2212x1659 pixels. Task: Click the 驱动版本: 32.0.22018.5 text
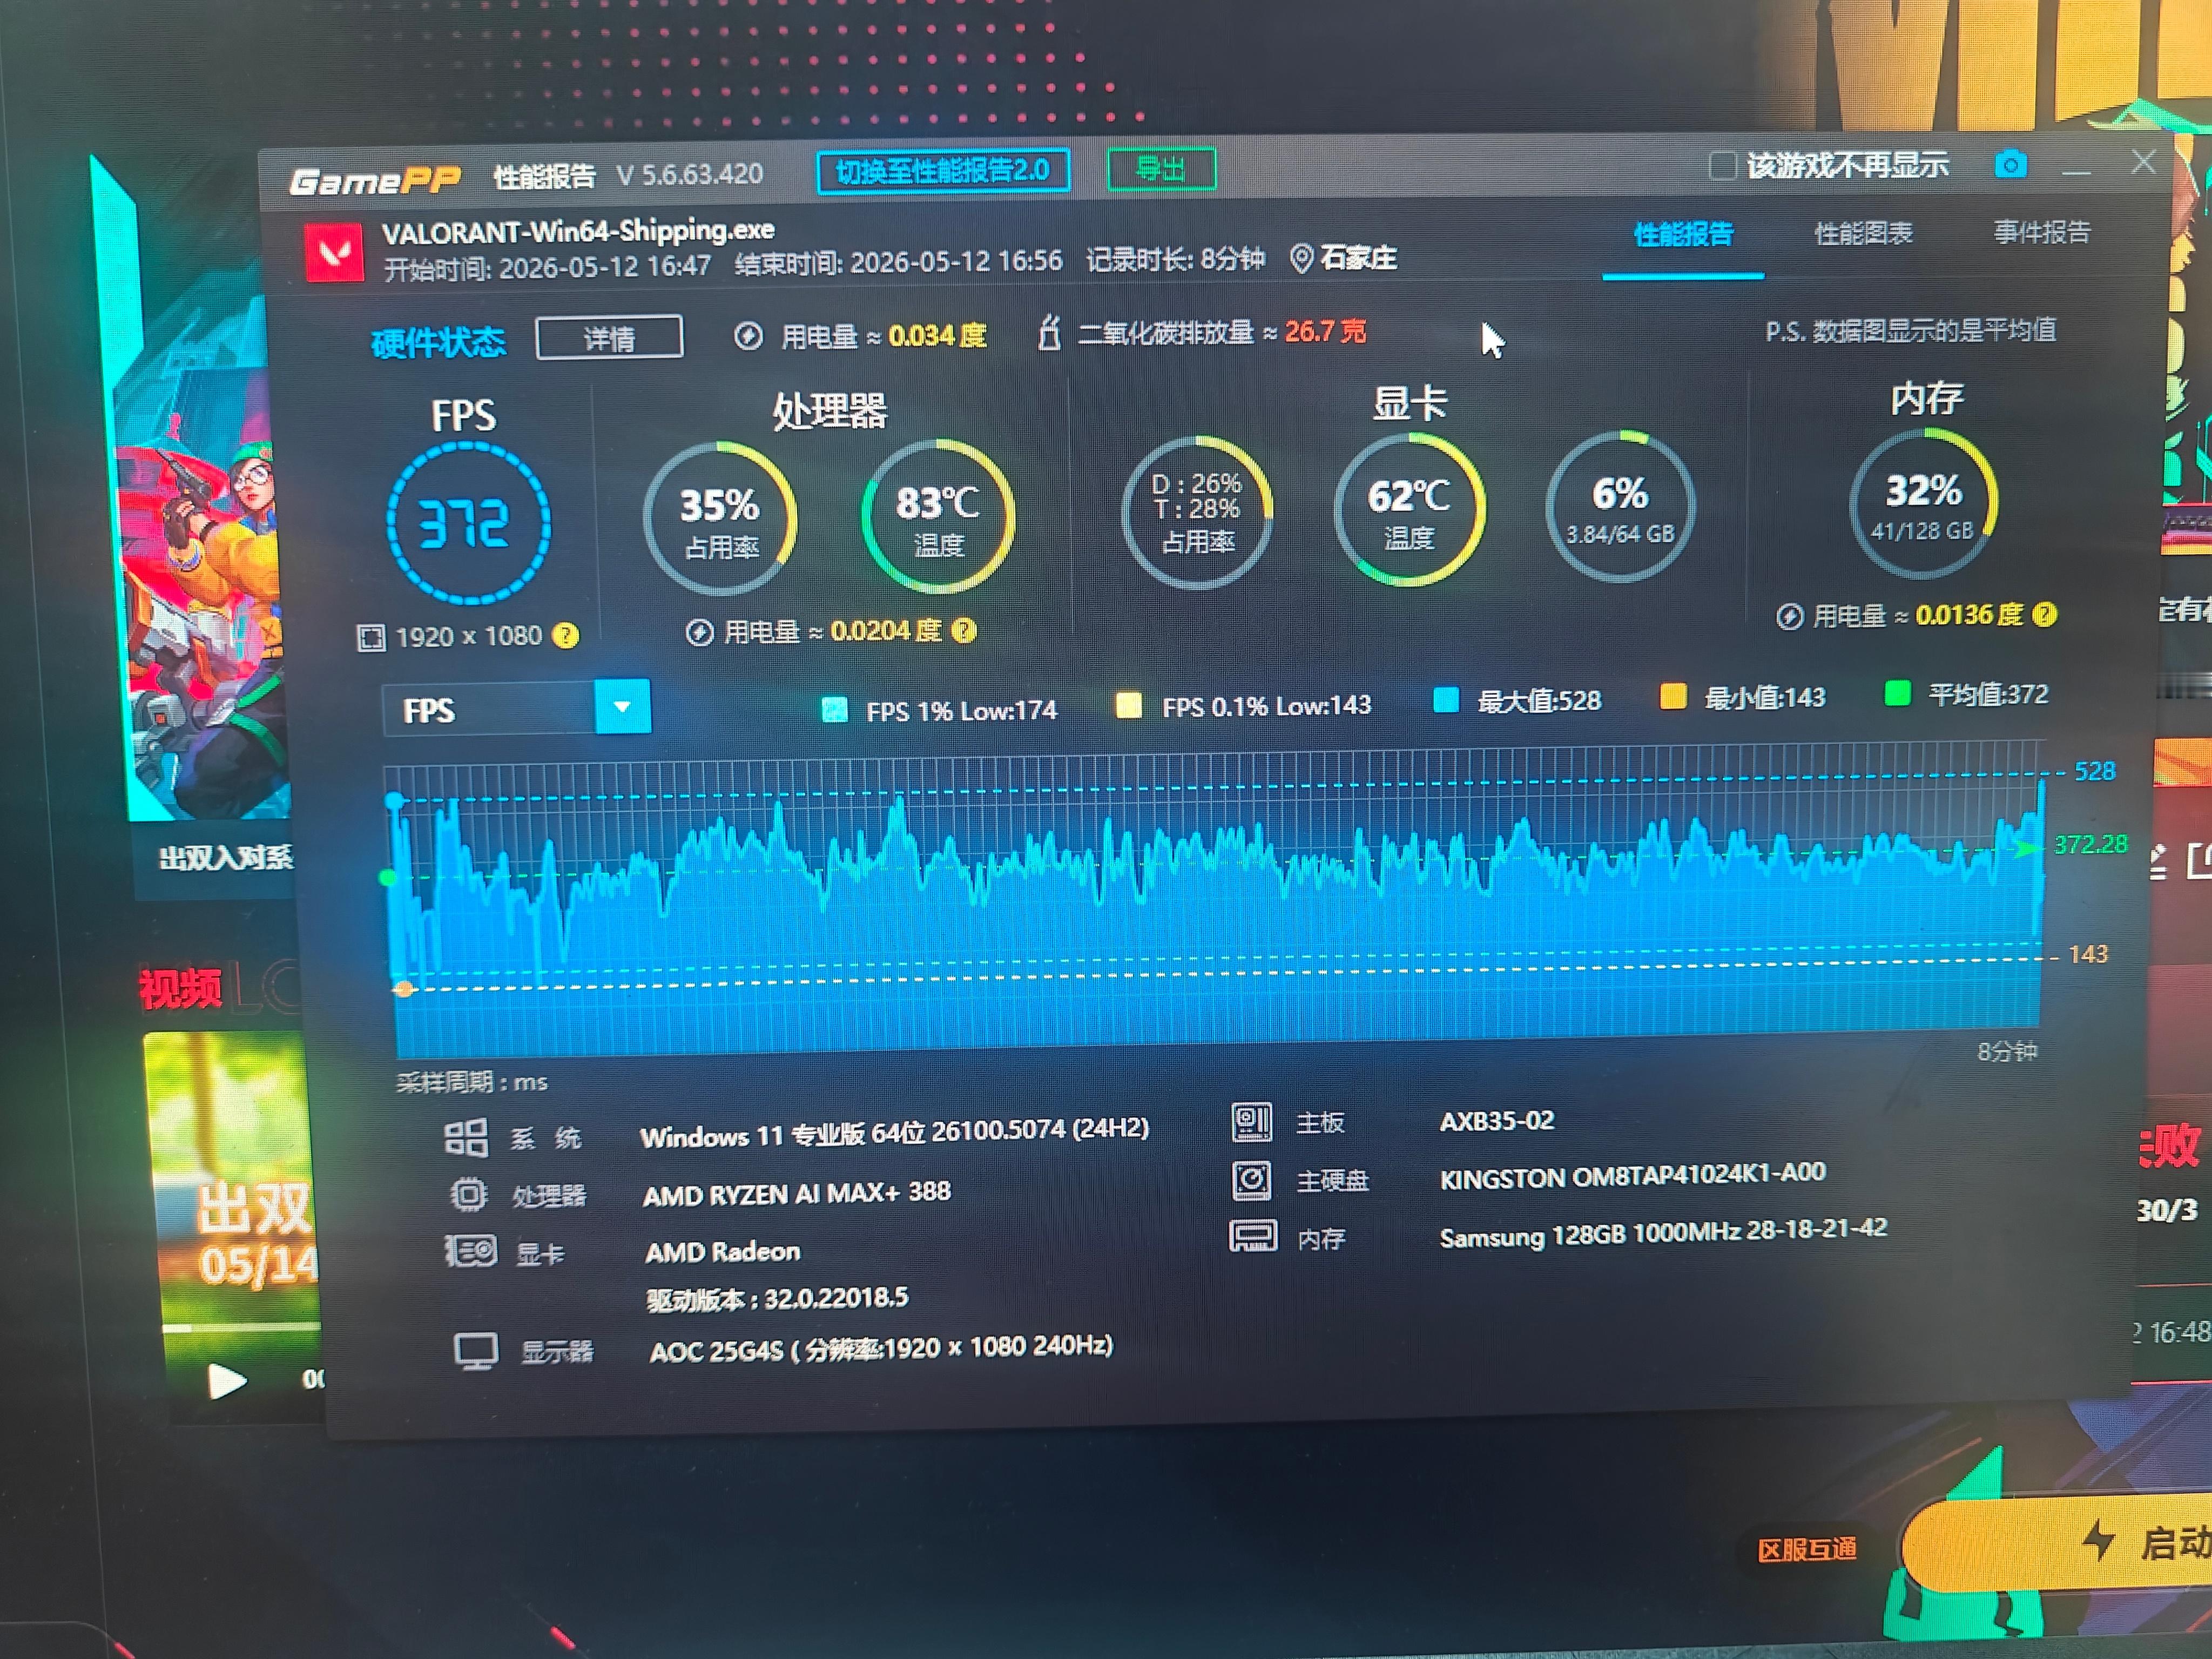tap(778, 1299)
